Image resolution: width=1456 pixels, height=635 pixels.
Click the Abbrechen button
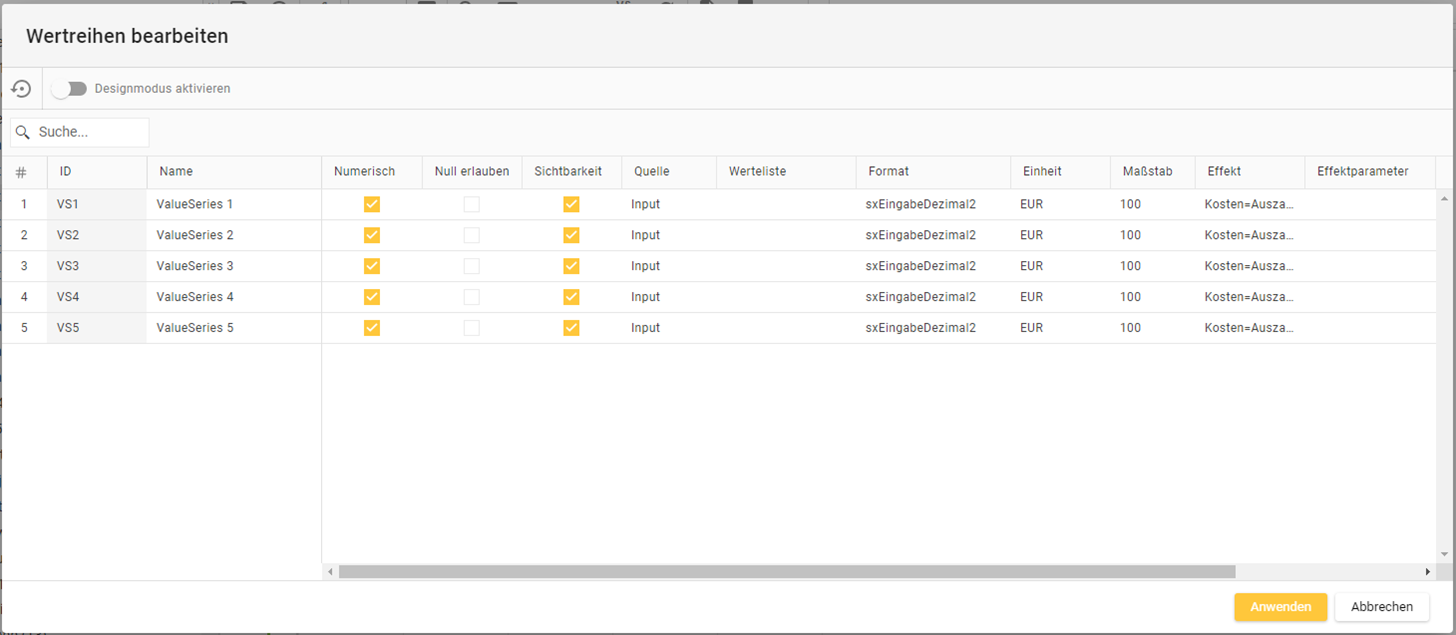click(x=1381, y=607)
